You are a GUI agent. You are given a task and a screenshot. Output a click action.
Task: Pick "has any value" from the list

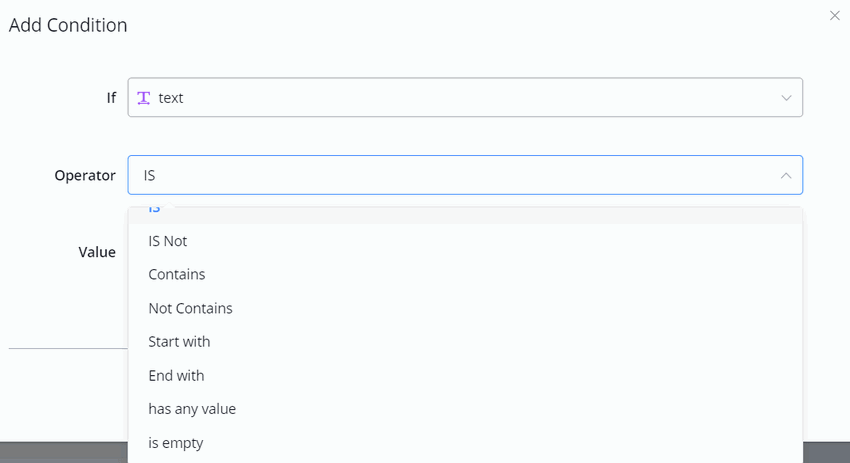(192, 408)
